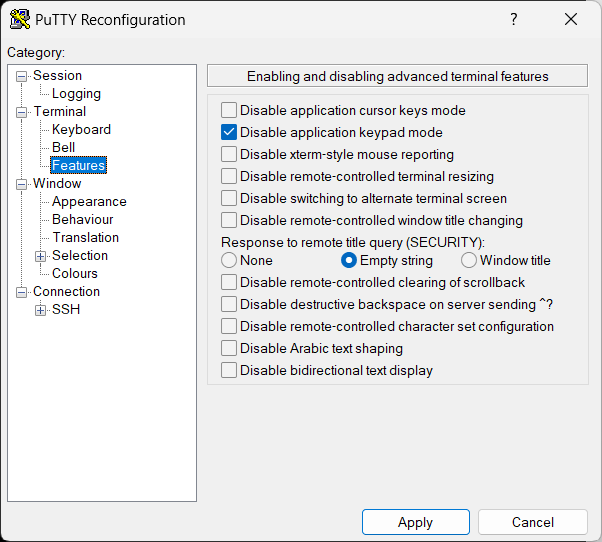Screen dimensions: 602x542
Task: Select the Session category
Action: pyautogui.click(x=57, y=76)
